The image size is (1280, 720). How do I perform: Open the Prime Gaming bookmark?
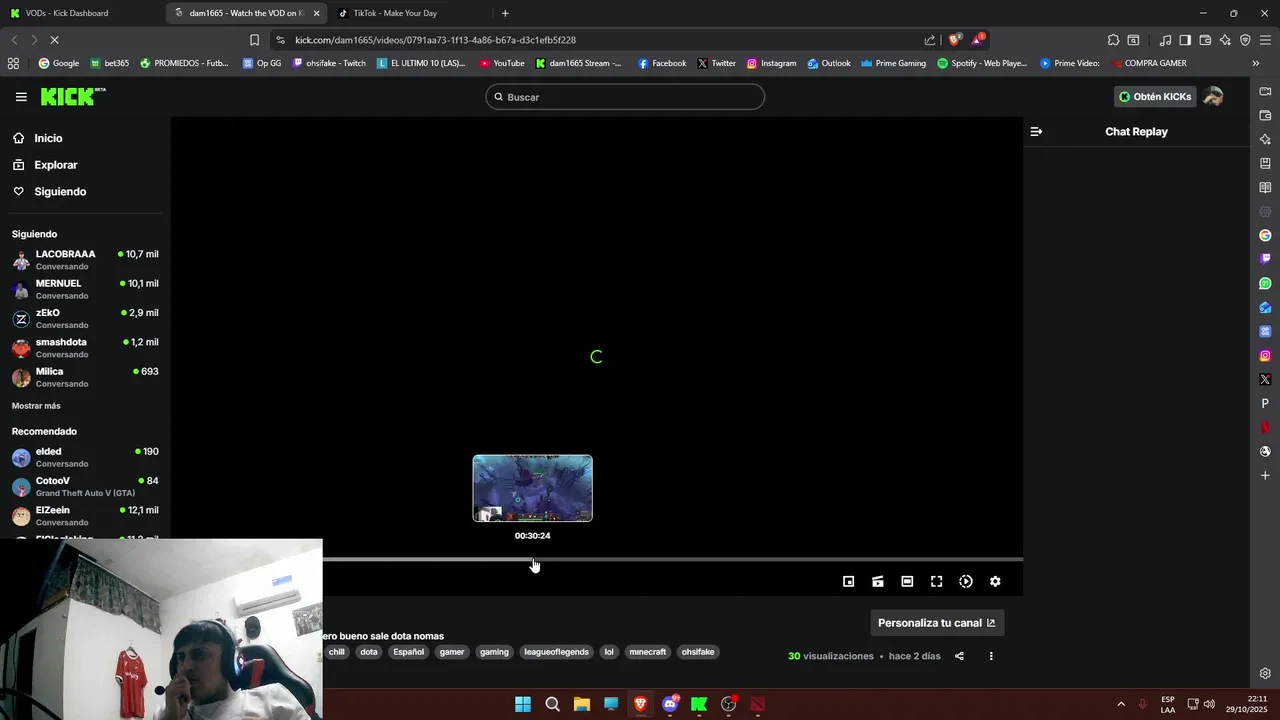click(893, 63)
